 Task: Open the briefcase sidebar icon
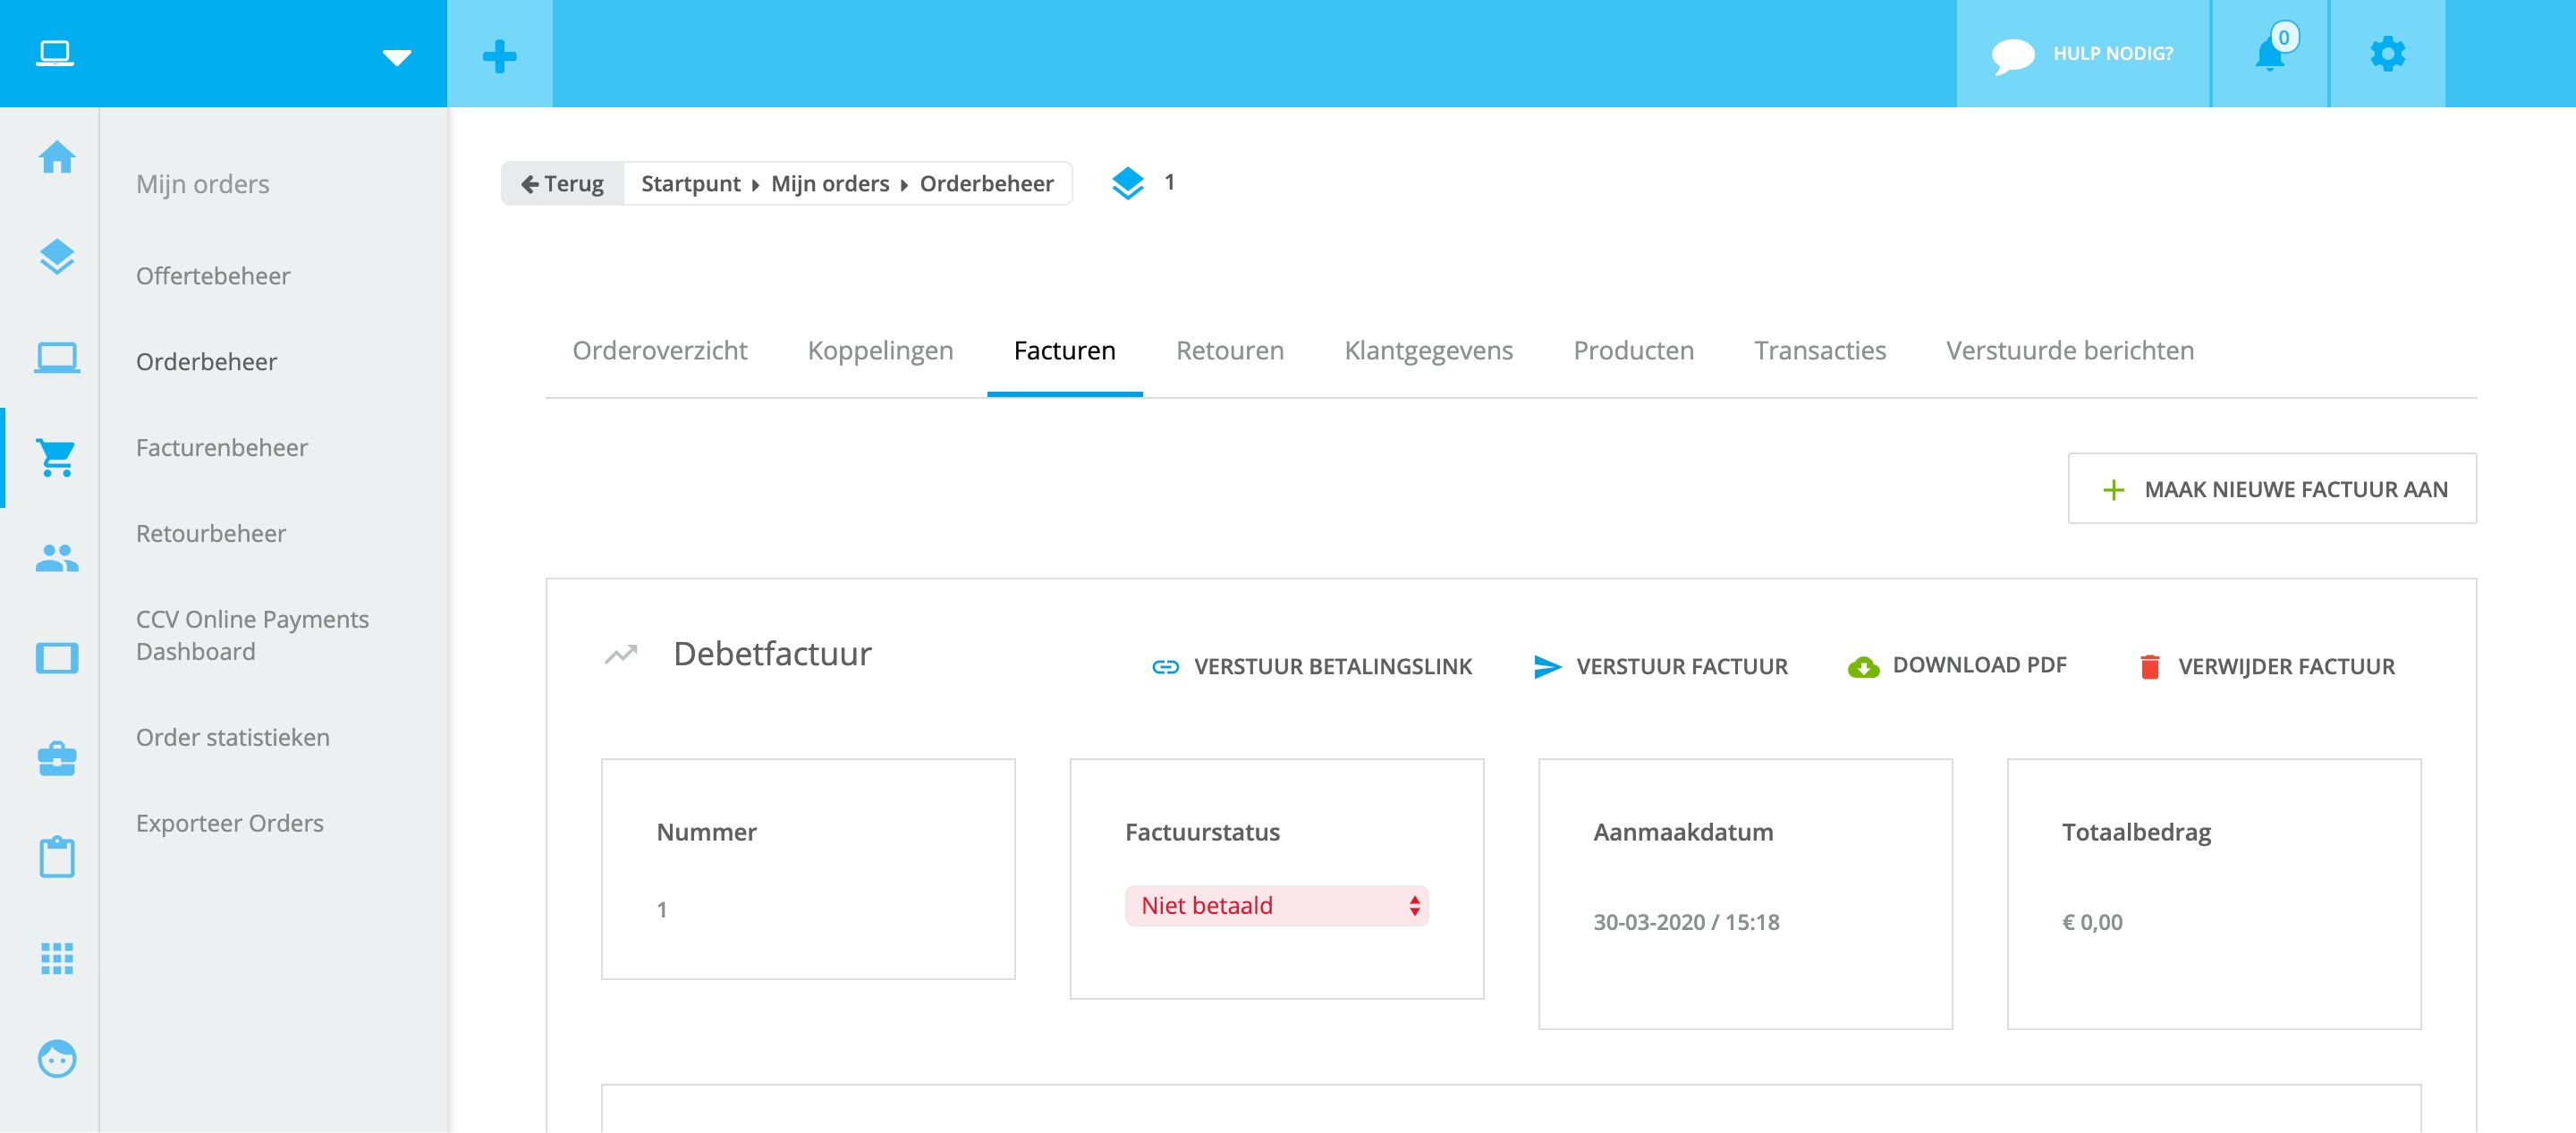(57, 758)
